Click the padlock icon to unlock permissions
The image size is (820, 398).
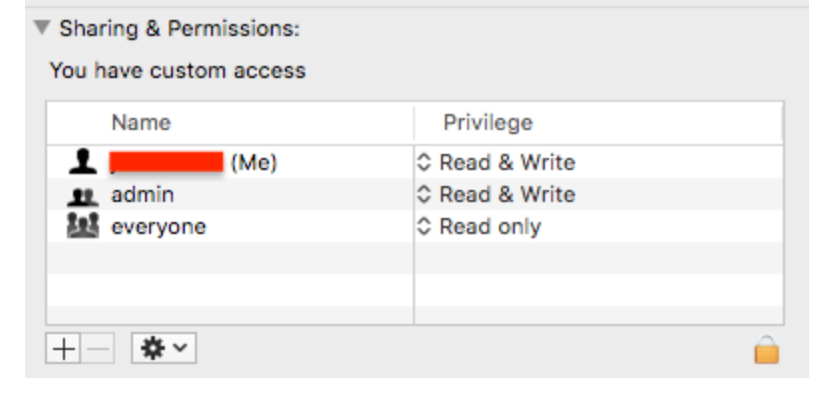pyautogui.click(x=767, y=349)
